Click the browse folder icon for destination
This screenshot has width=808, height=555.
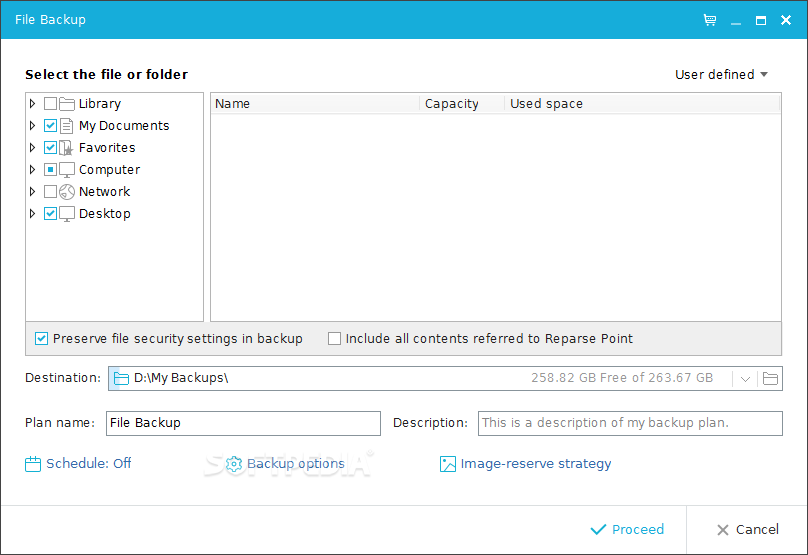(x=770, y=378)
